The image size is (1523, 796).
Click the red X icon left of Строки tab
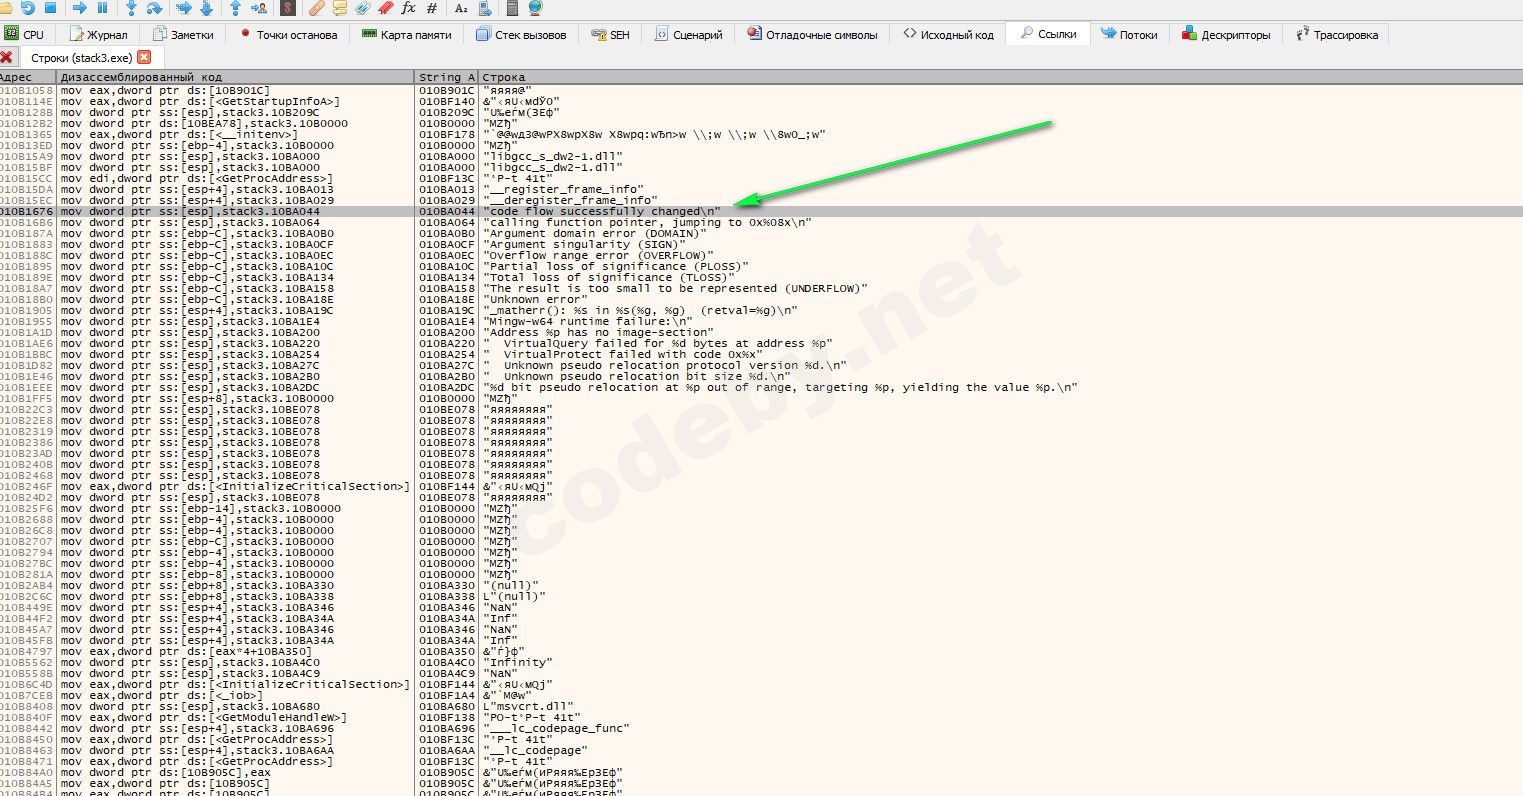(x=7, y=57)
